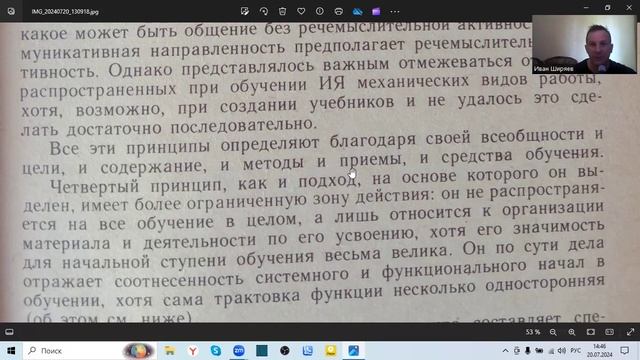Switch to the Photos app taskbar icon

[x=354, y=351]
